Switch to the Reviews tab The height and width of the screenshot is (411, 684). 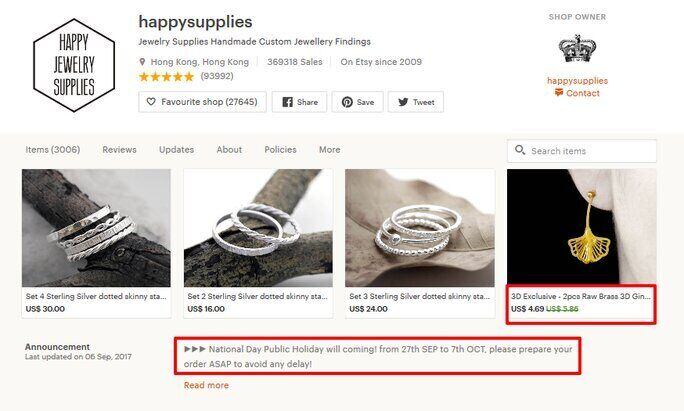tap(120, 149)
